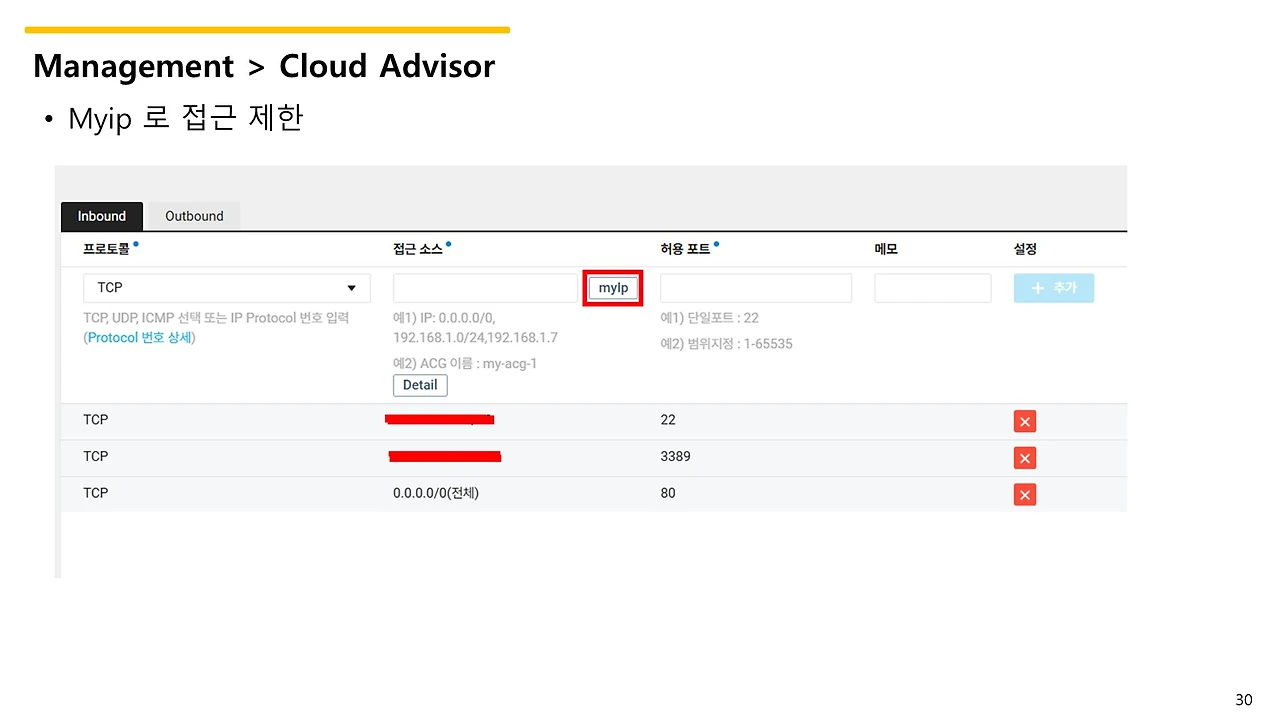Screen dimensions: 1280x720
Task: Delete the port 80 rule
Action: tap(1024, 494)
